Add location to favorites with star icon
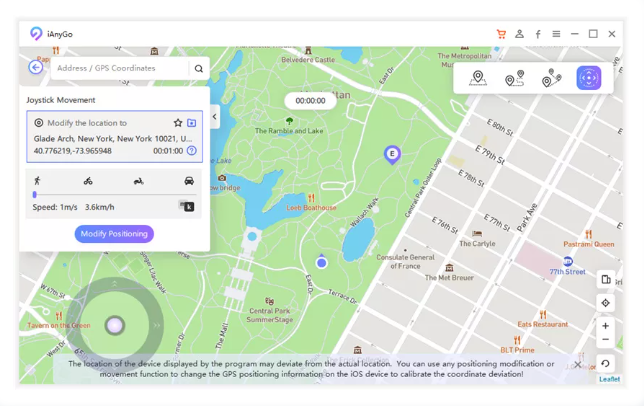Viewport: 644px width, 406px height. (x=178, y=123)
